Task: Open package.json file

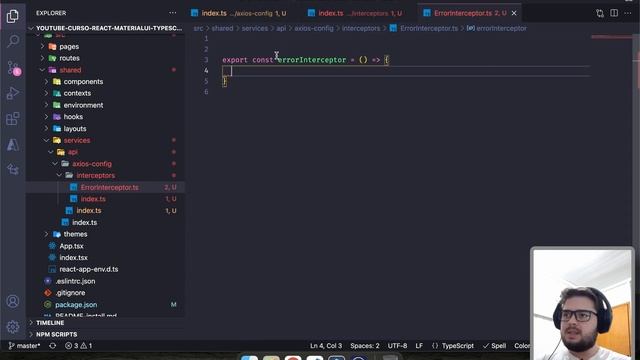Action: click(106, 305)
